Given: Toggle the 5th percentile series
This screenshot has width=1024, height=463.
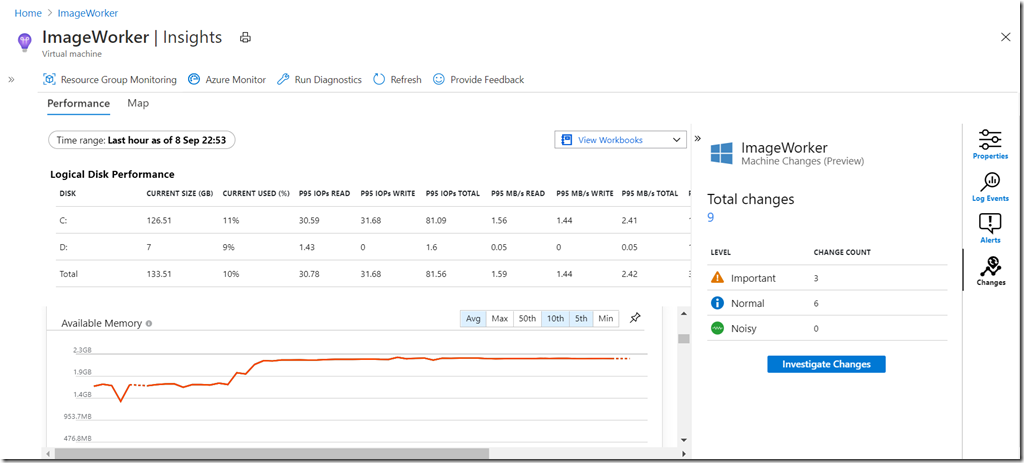Looking at the screenshot, I should click(x=581, y=319).
